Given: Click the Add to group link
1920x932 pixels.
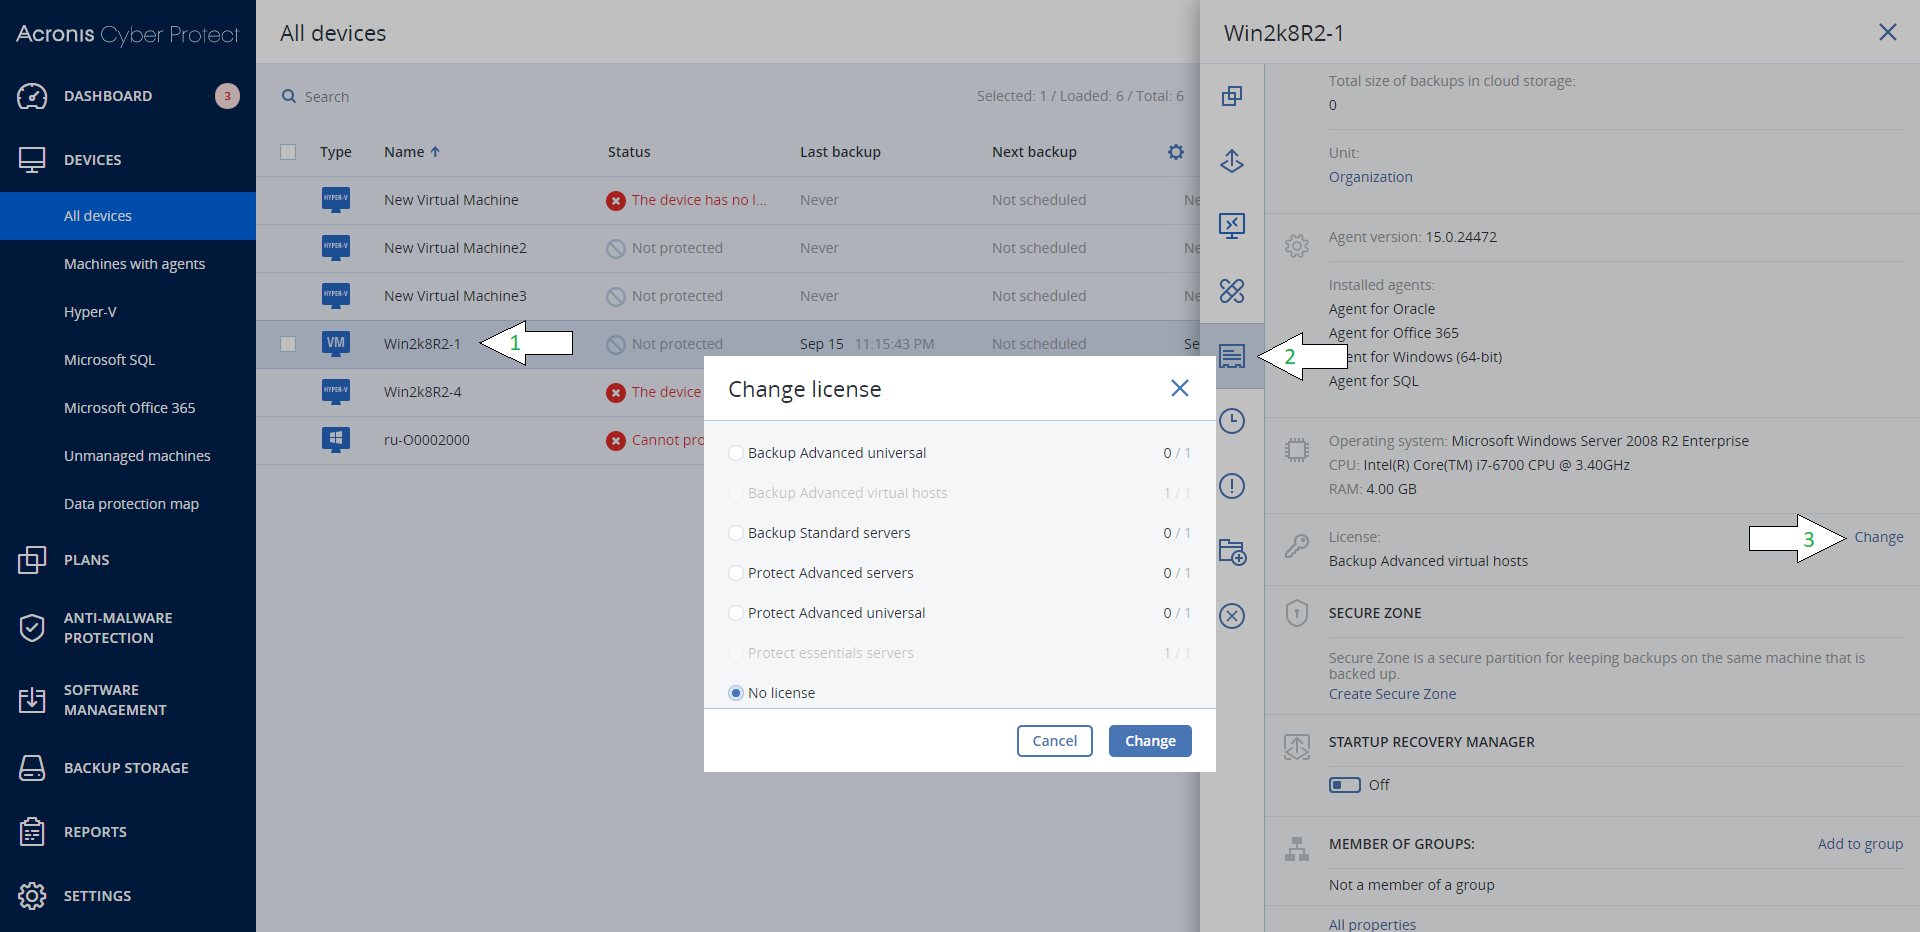Looking at the screenshot, I should (1860, 844).
